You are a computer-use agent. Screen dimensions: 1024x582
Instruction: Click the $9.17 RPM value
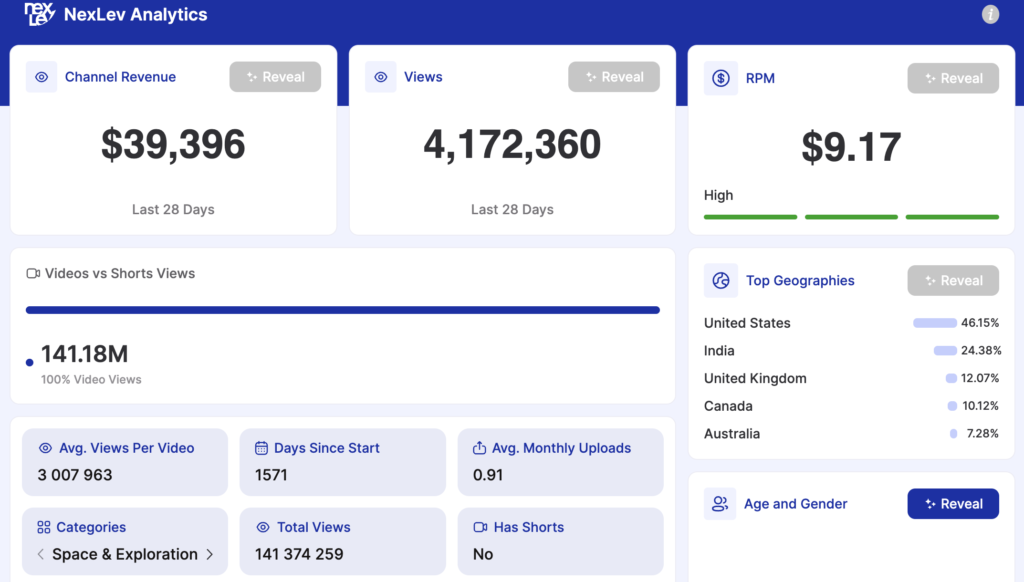(851, 147)
